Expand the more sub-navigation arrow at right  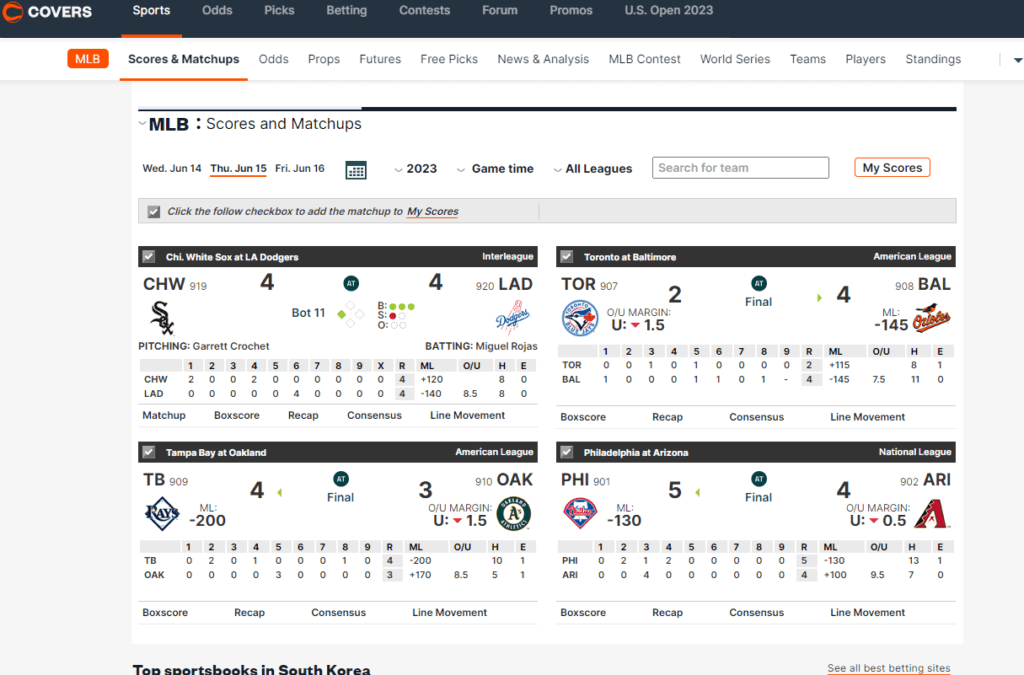(x=1017, y=59)
